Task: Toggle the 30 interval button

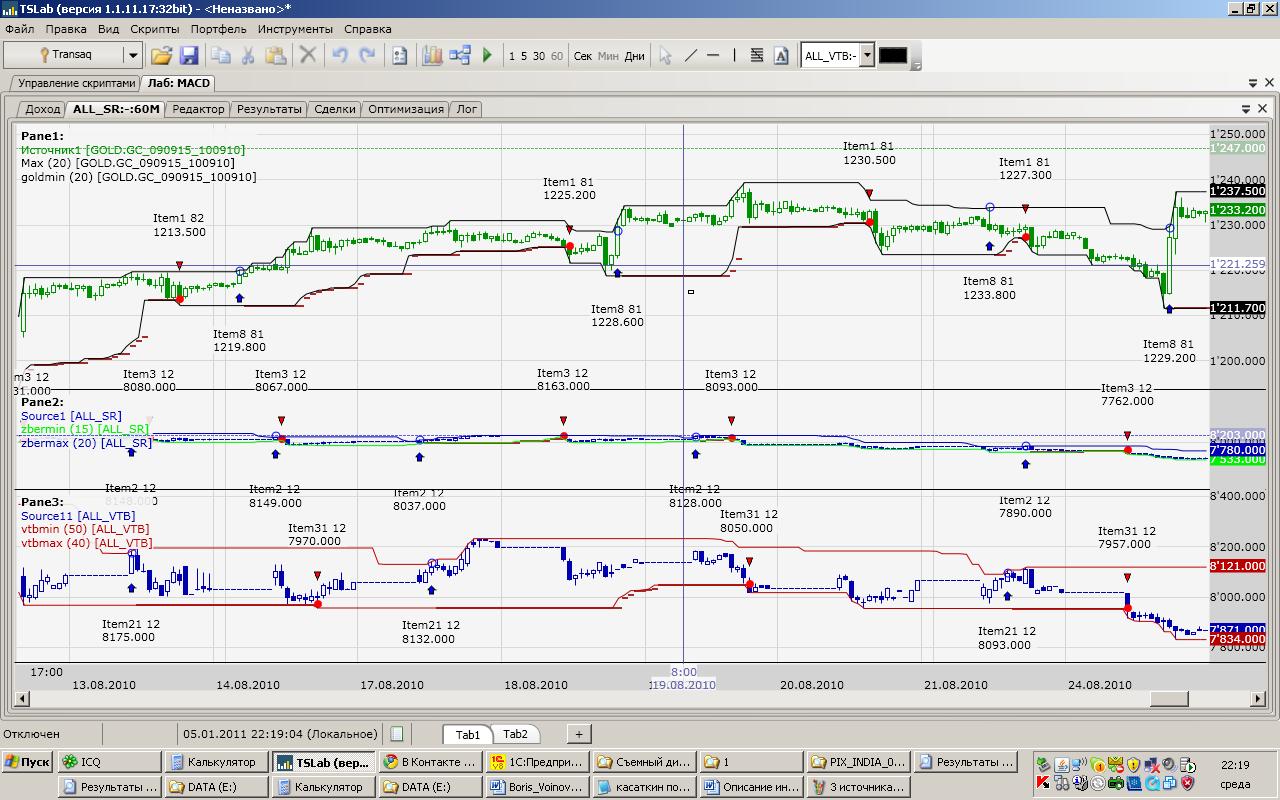Action: (539, 56)
